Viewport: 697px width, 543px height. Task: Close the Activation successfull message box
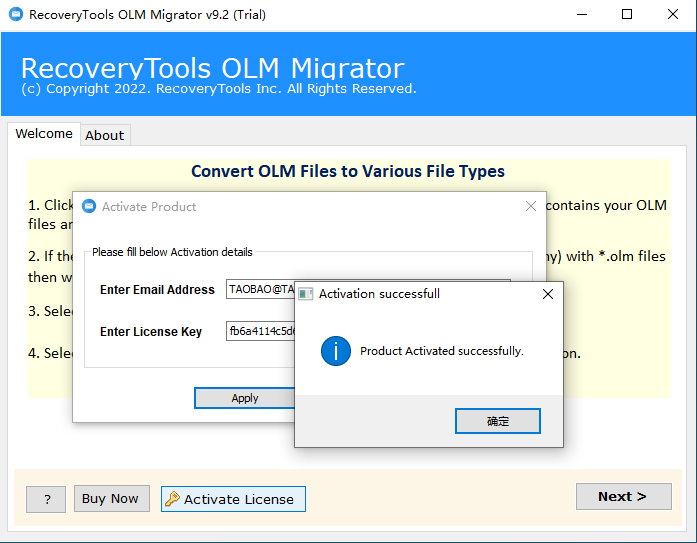(547, 294)
